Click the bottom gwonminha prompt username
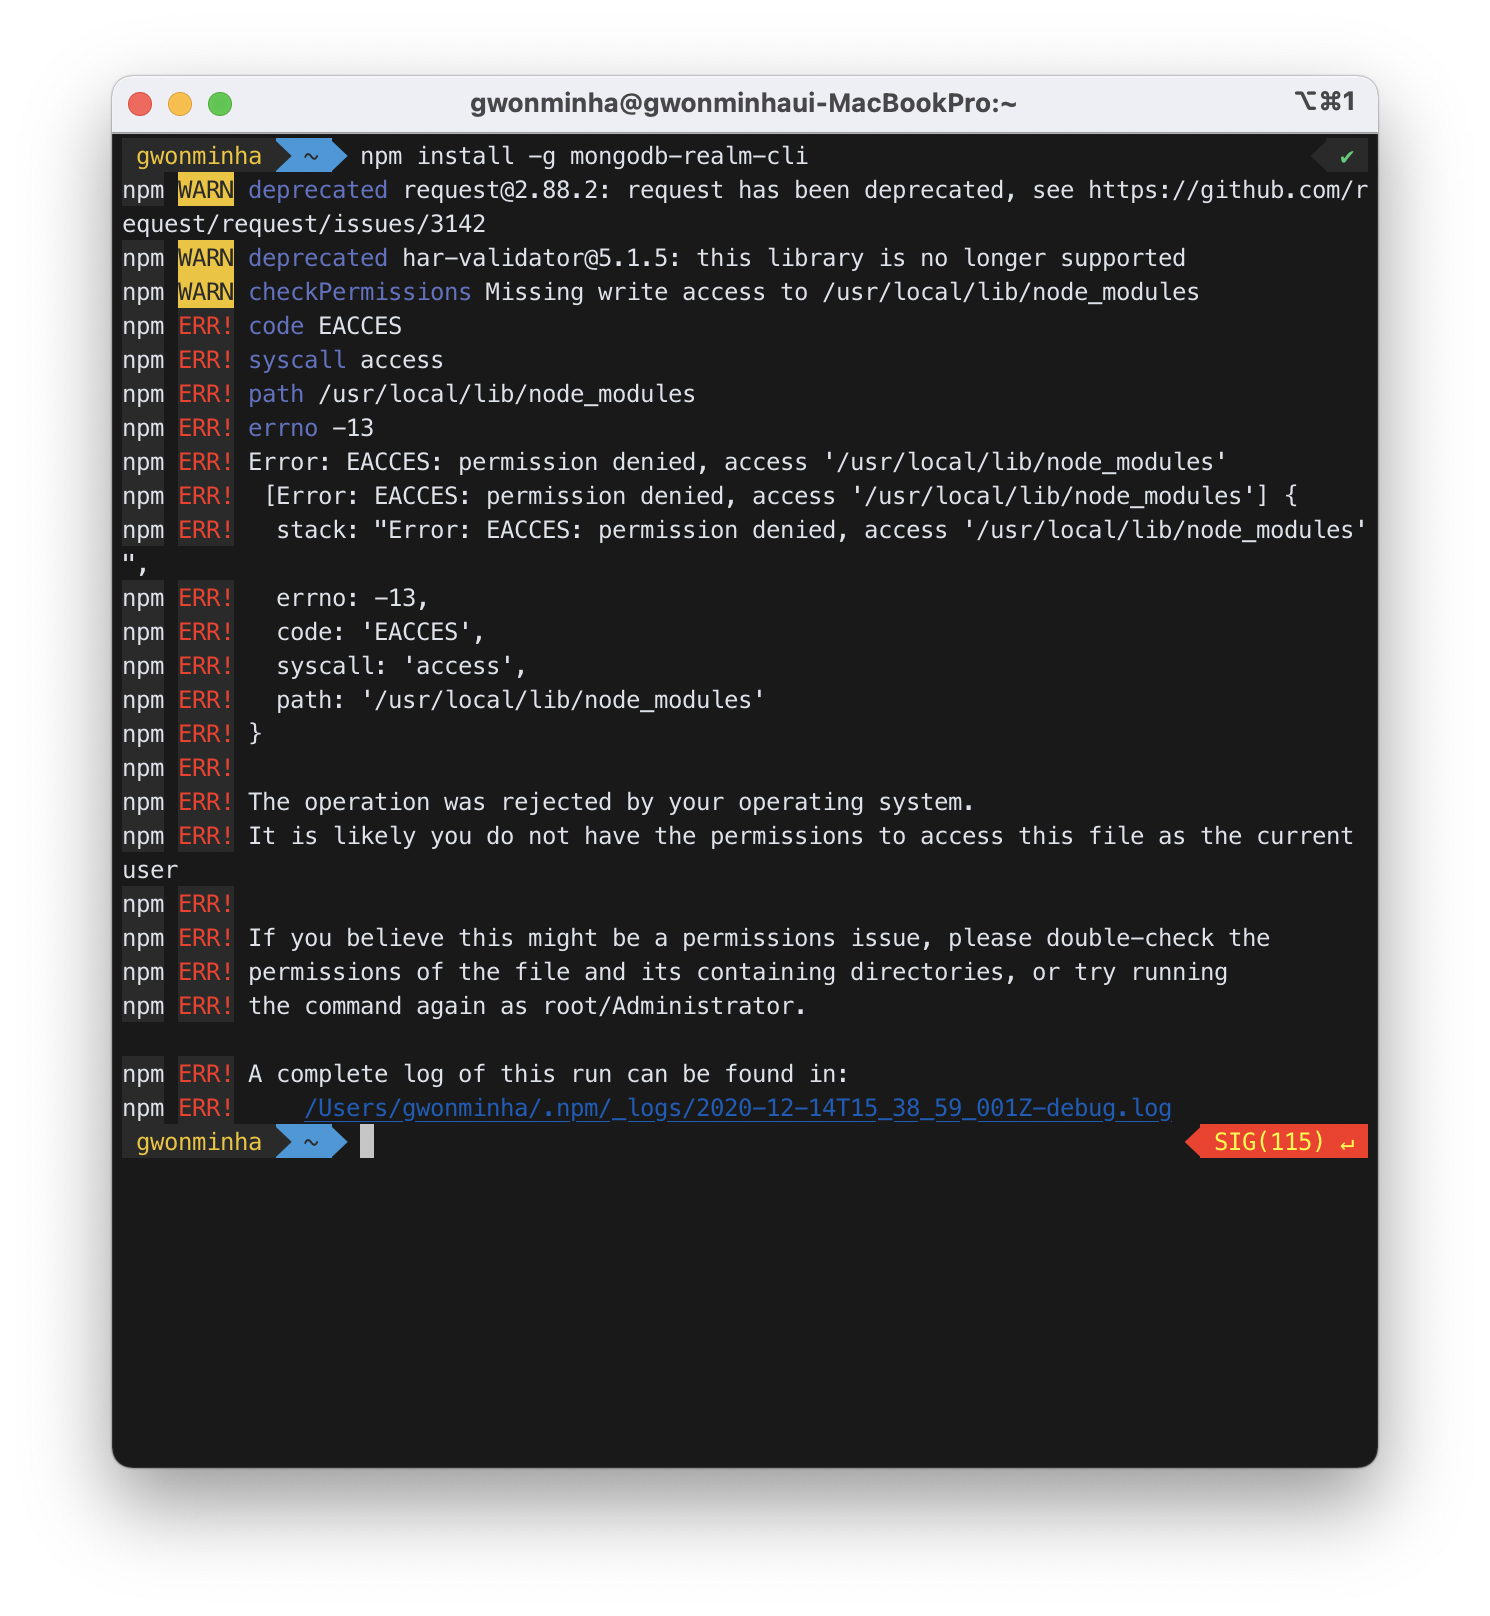Viewport: 1490px width, 1616px height. pyautogui.click(x=199, y=1142)
